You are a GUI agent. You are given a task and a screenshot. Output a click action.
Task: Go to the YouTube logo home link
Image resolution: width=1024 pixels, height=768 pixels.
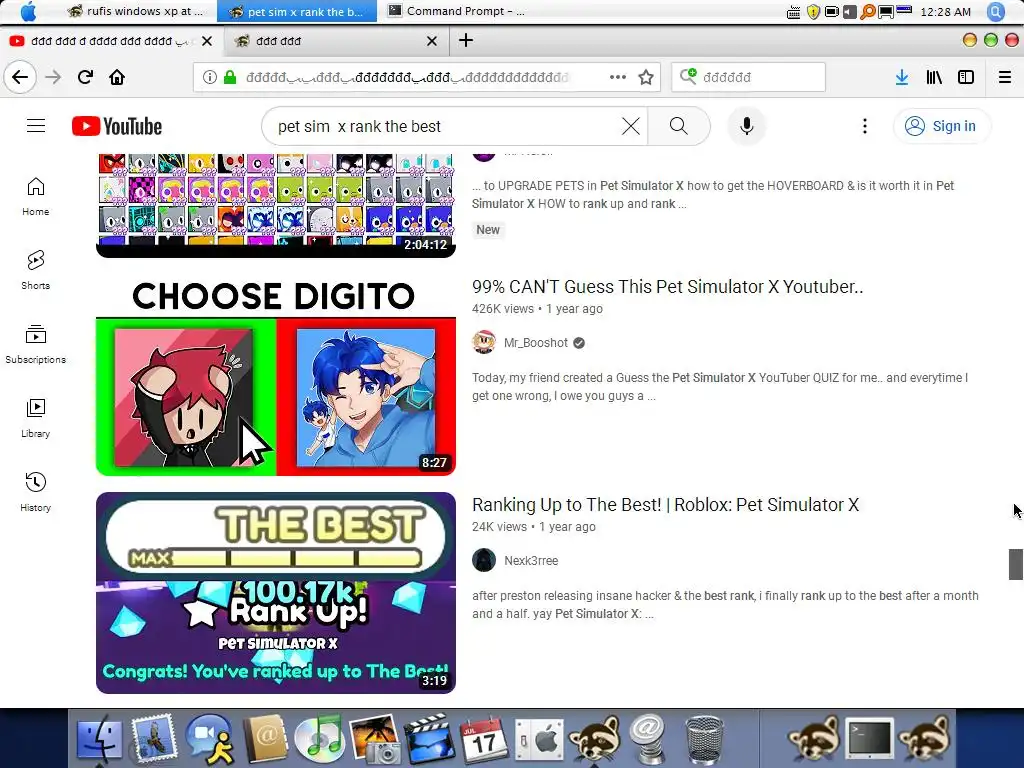point(117,126)
